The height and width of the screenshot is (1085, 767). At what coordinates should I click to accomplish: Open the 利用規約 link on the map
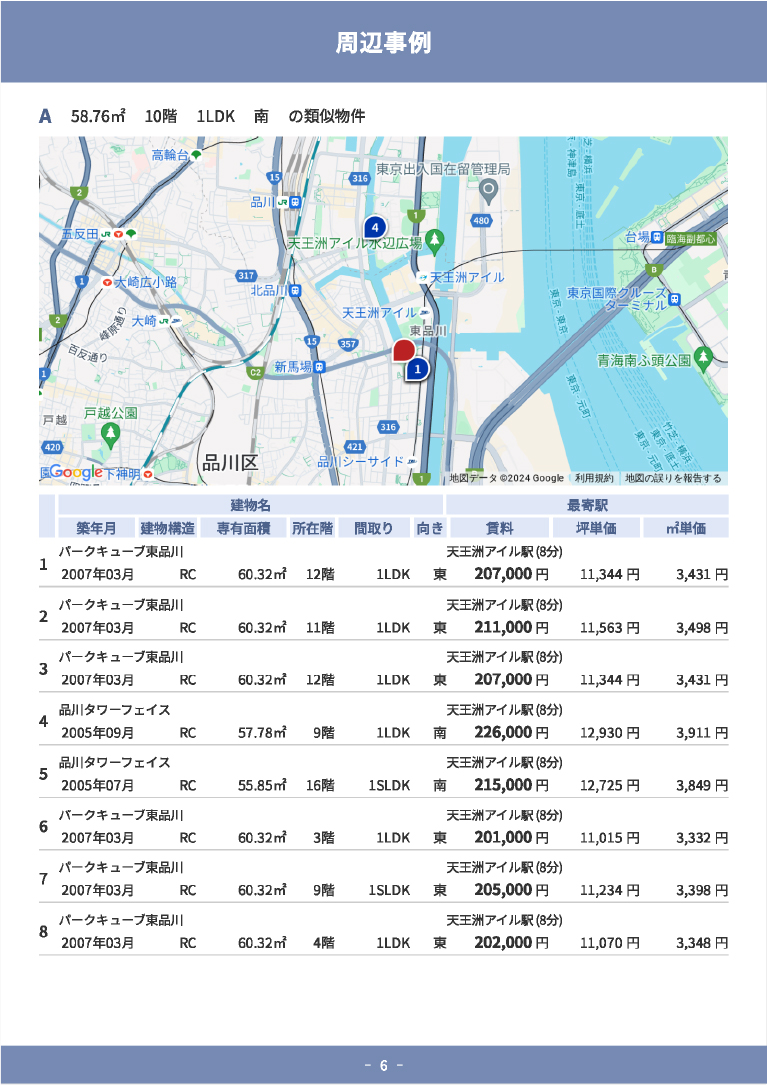tap(594, 478)
